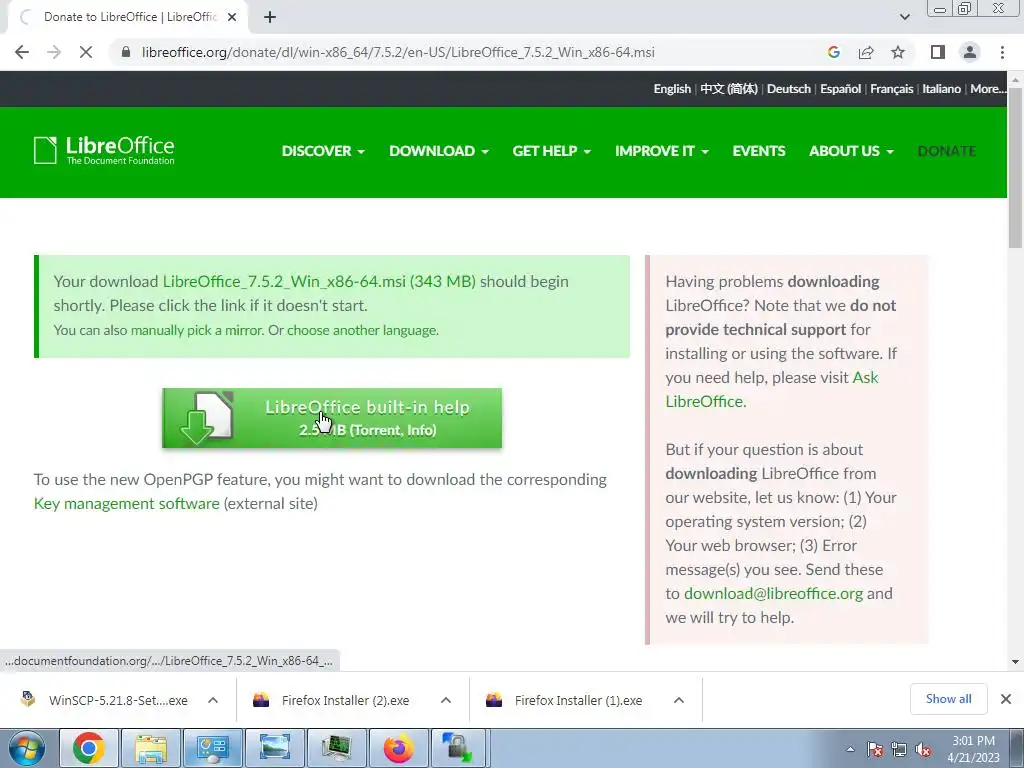Open the taskbar clock 3:01 PM
Screen dimensions: 1024x768
(x=974, y=749)
